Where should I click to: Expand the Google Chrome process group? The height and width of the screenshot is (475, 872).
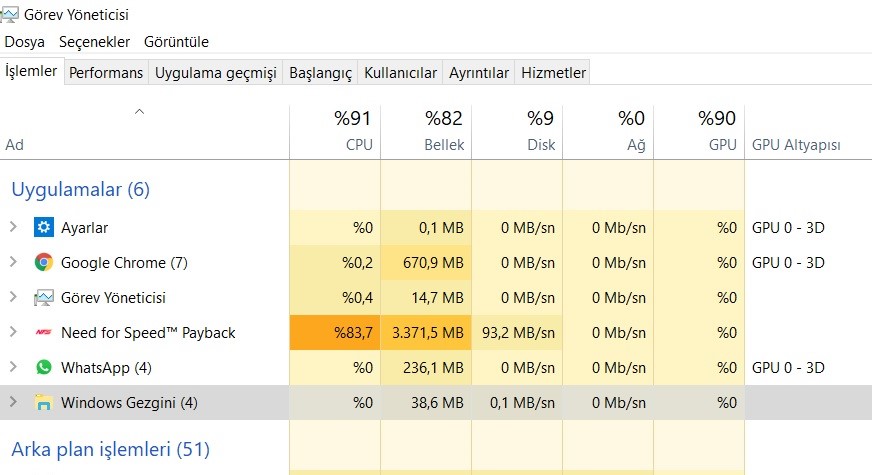(13, 261)
